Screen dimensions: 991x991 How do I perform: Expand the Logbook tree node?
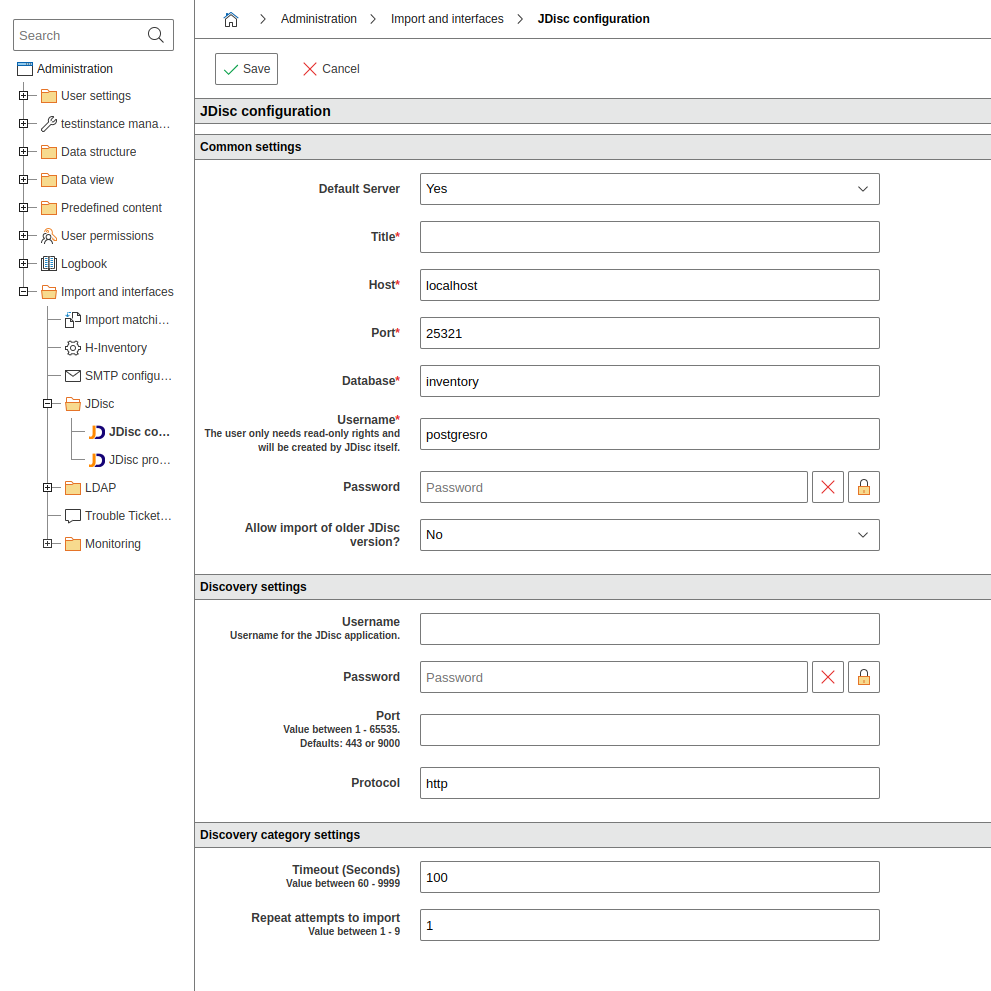(x=23, y=264)
